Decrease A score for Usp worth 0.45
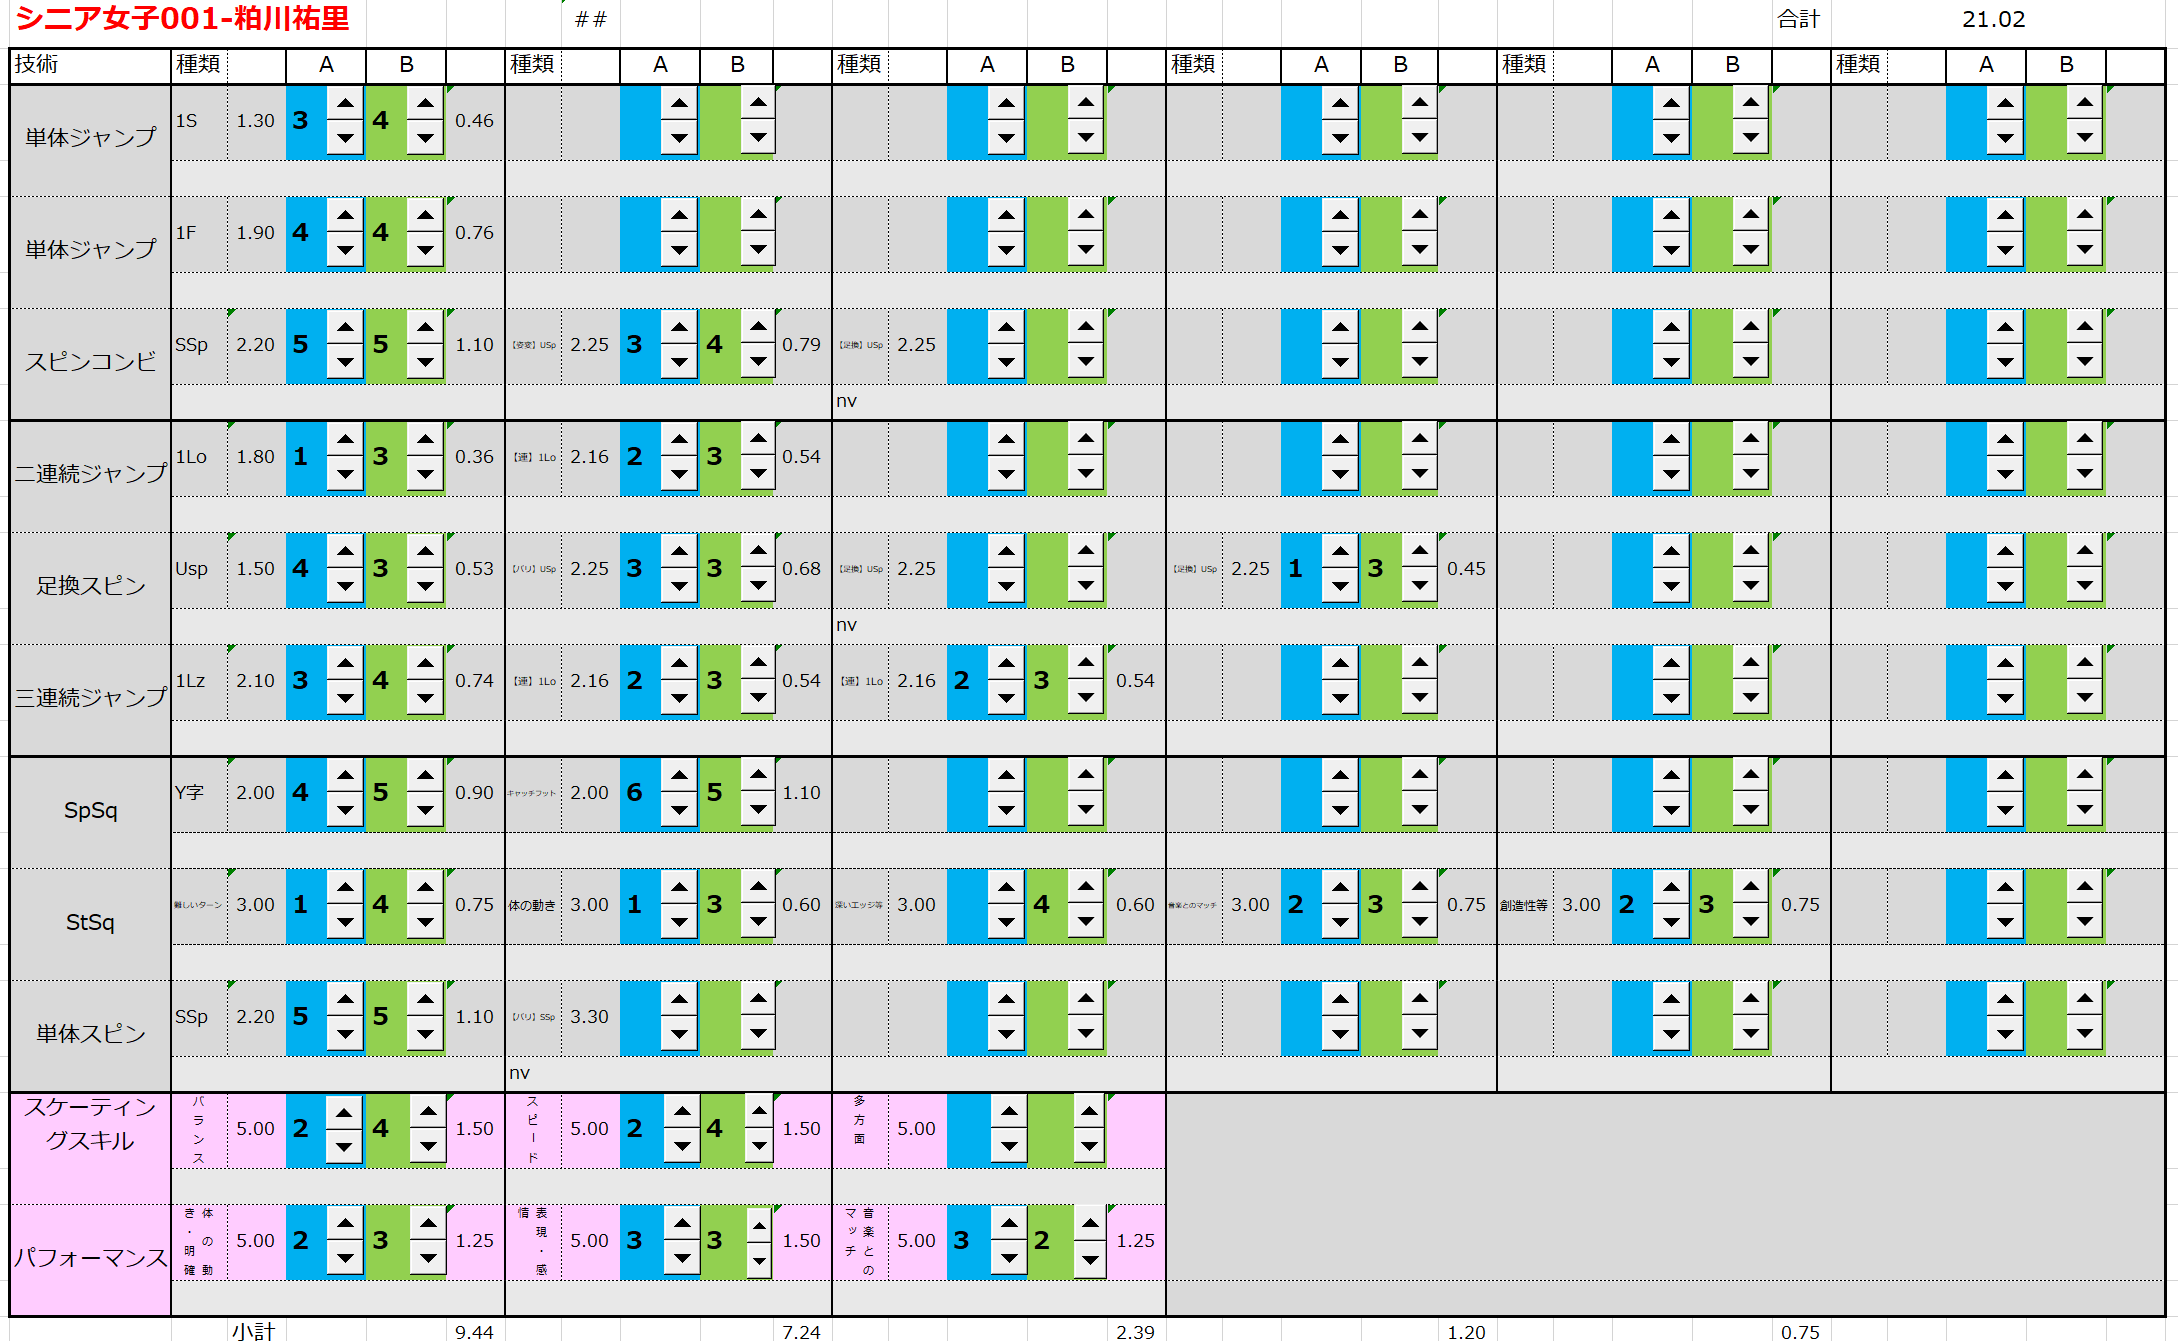Viewport: 2178px width, 1341px height. [1339, 586]
